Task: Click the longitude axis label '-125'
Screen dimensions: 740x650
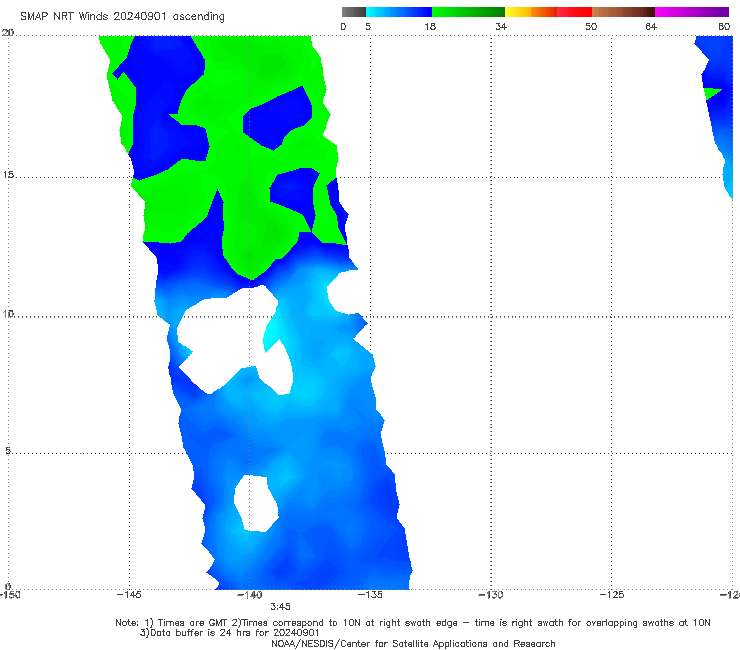Action: point(612,595)
